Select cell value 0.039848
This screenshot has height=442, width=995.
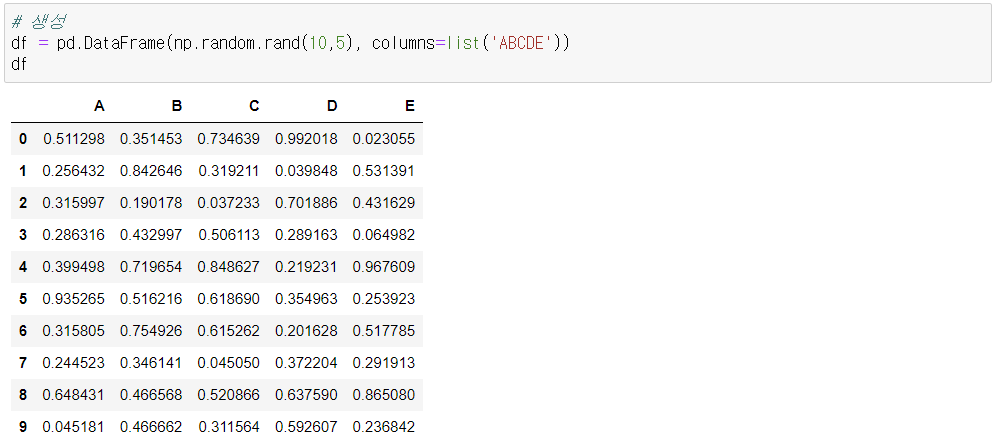[x=306, y=171]
